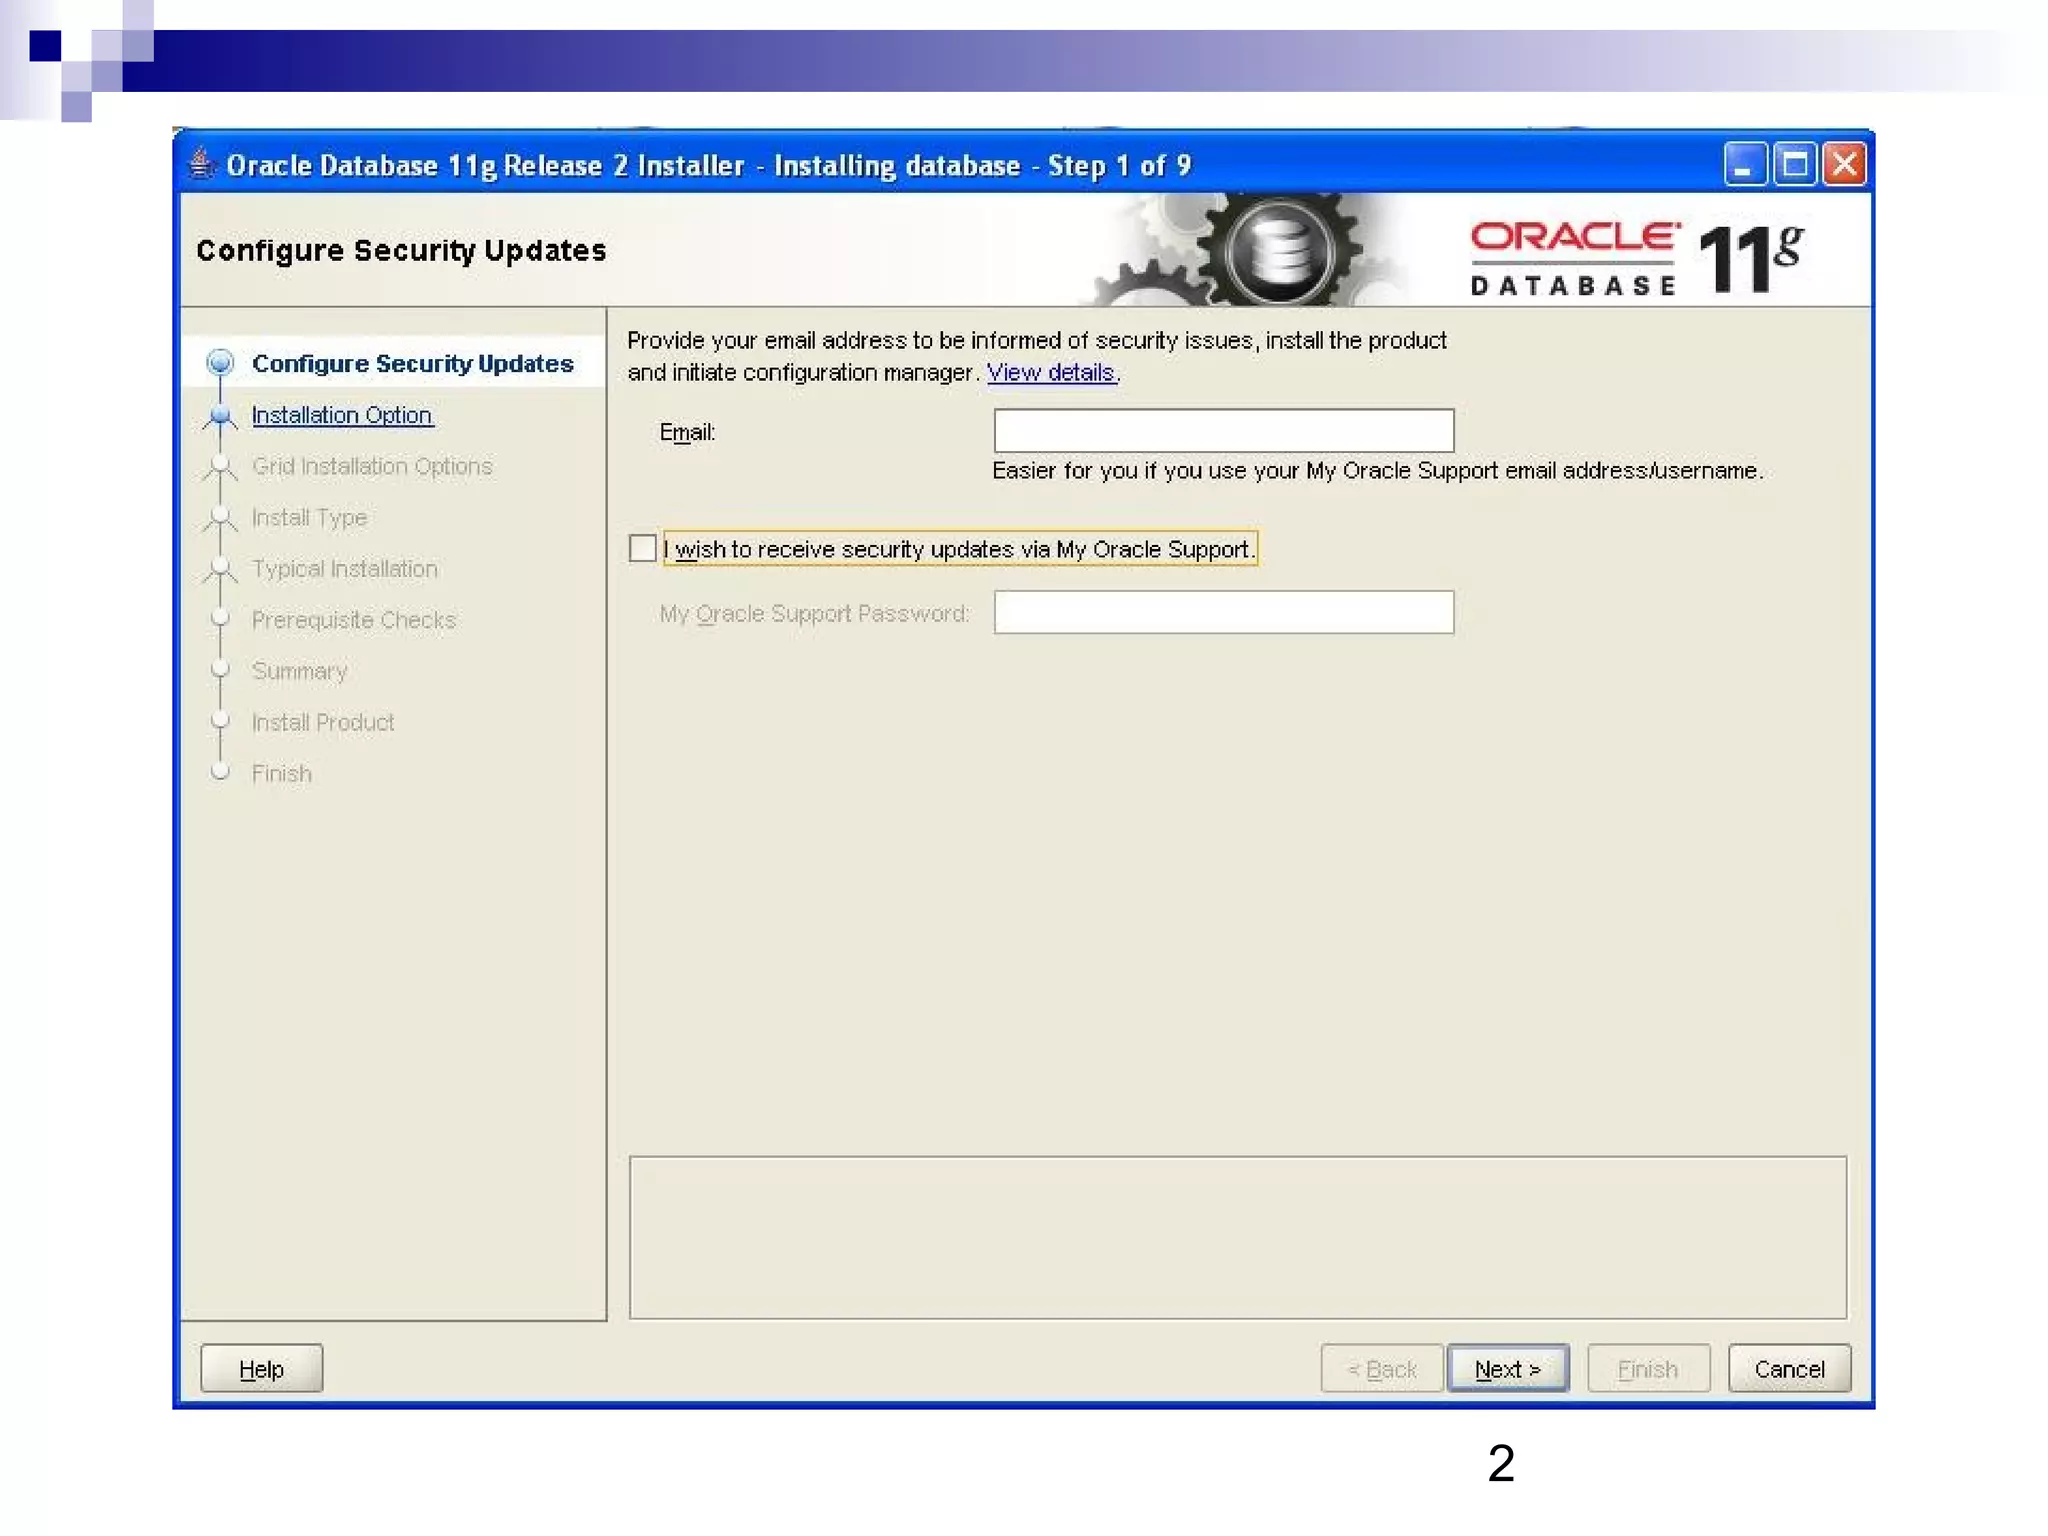Viewport: 2048px width, 1536px height.
Task: Click the Oracle Database 11g logo
Action: click(1636, 257)
